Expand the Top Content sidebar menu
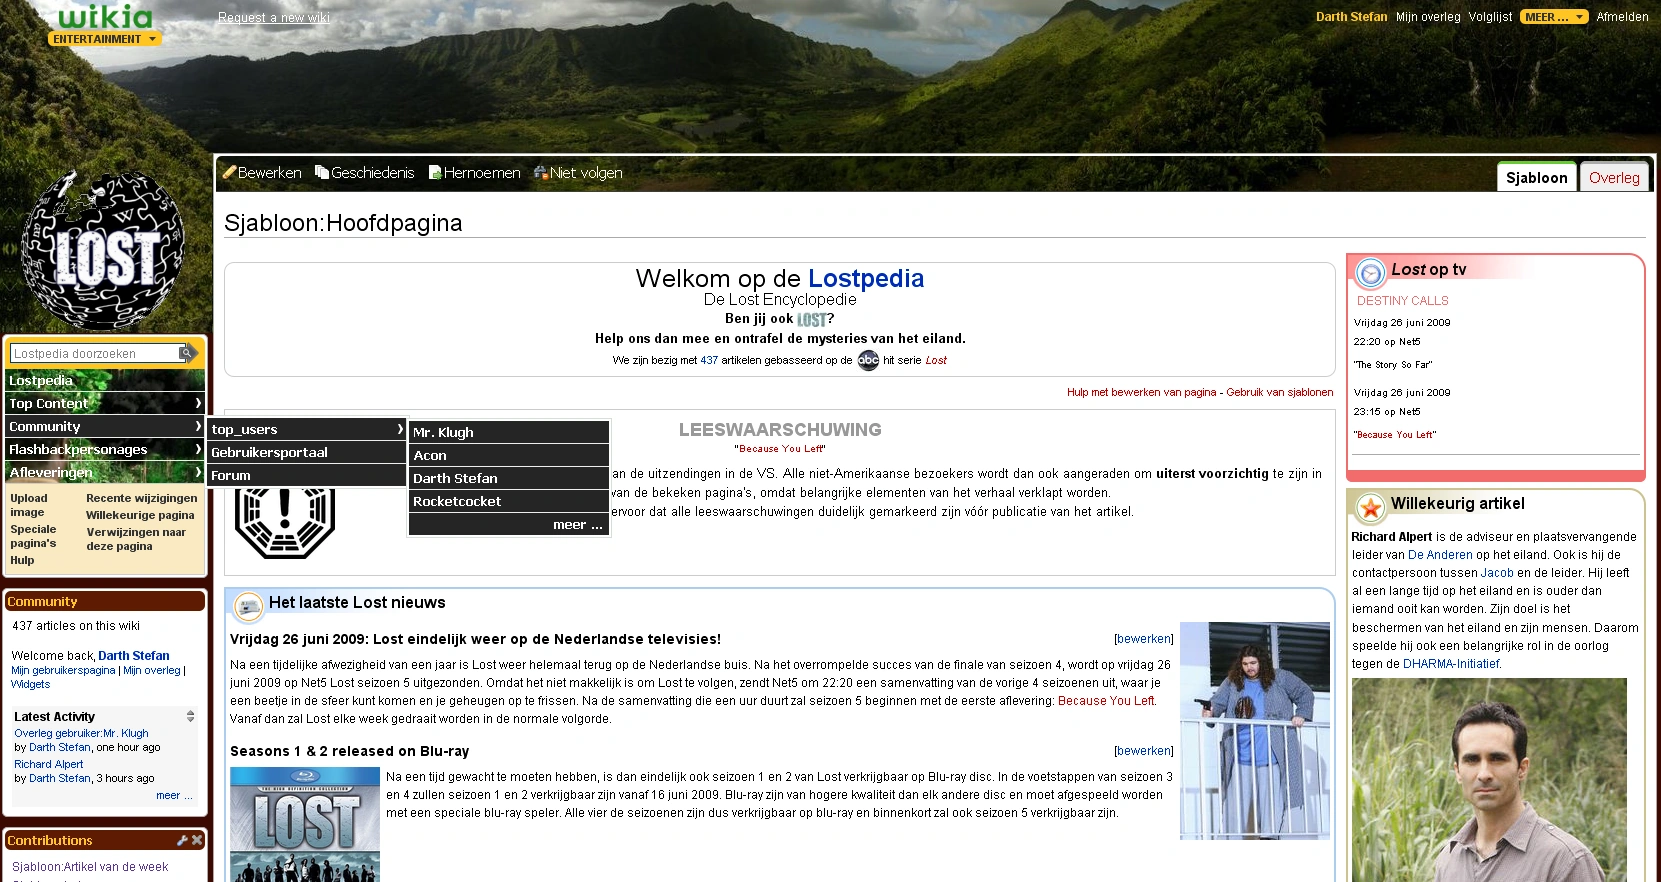Viewport: 1661px width, 882px height. coord(105,403)
